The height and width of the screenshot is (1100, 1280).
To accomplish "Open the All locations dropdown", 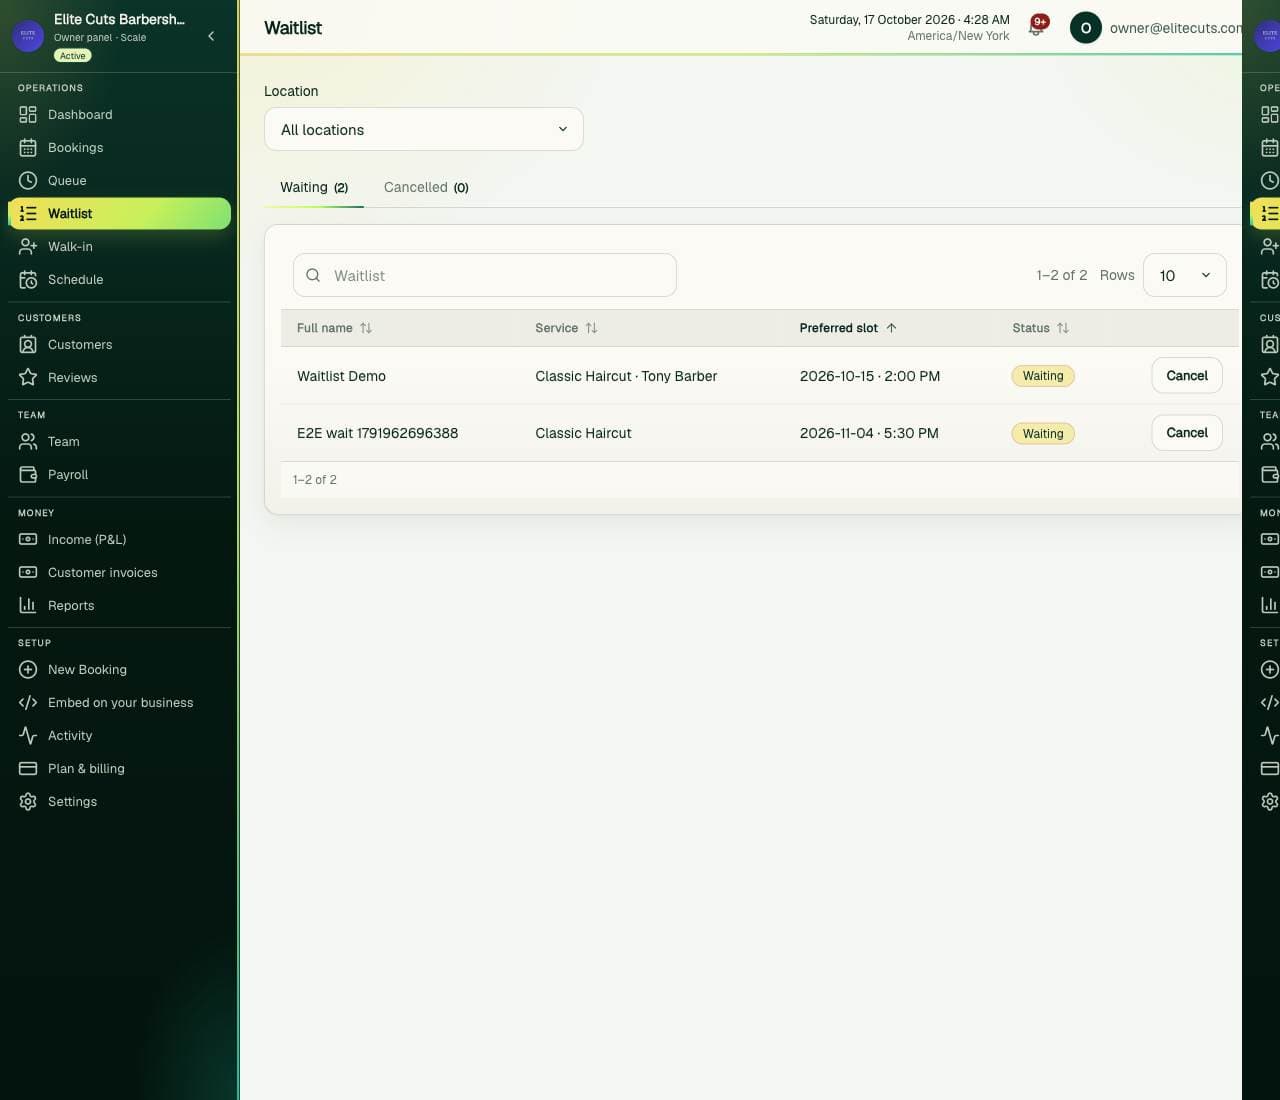I will pos(424,129).
